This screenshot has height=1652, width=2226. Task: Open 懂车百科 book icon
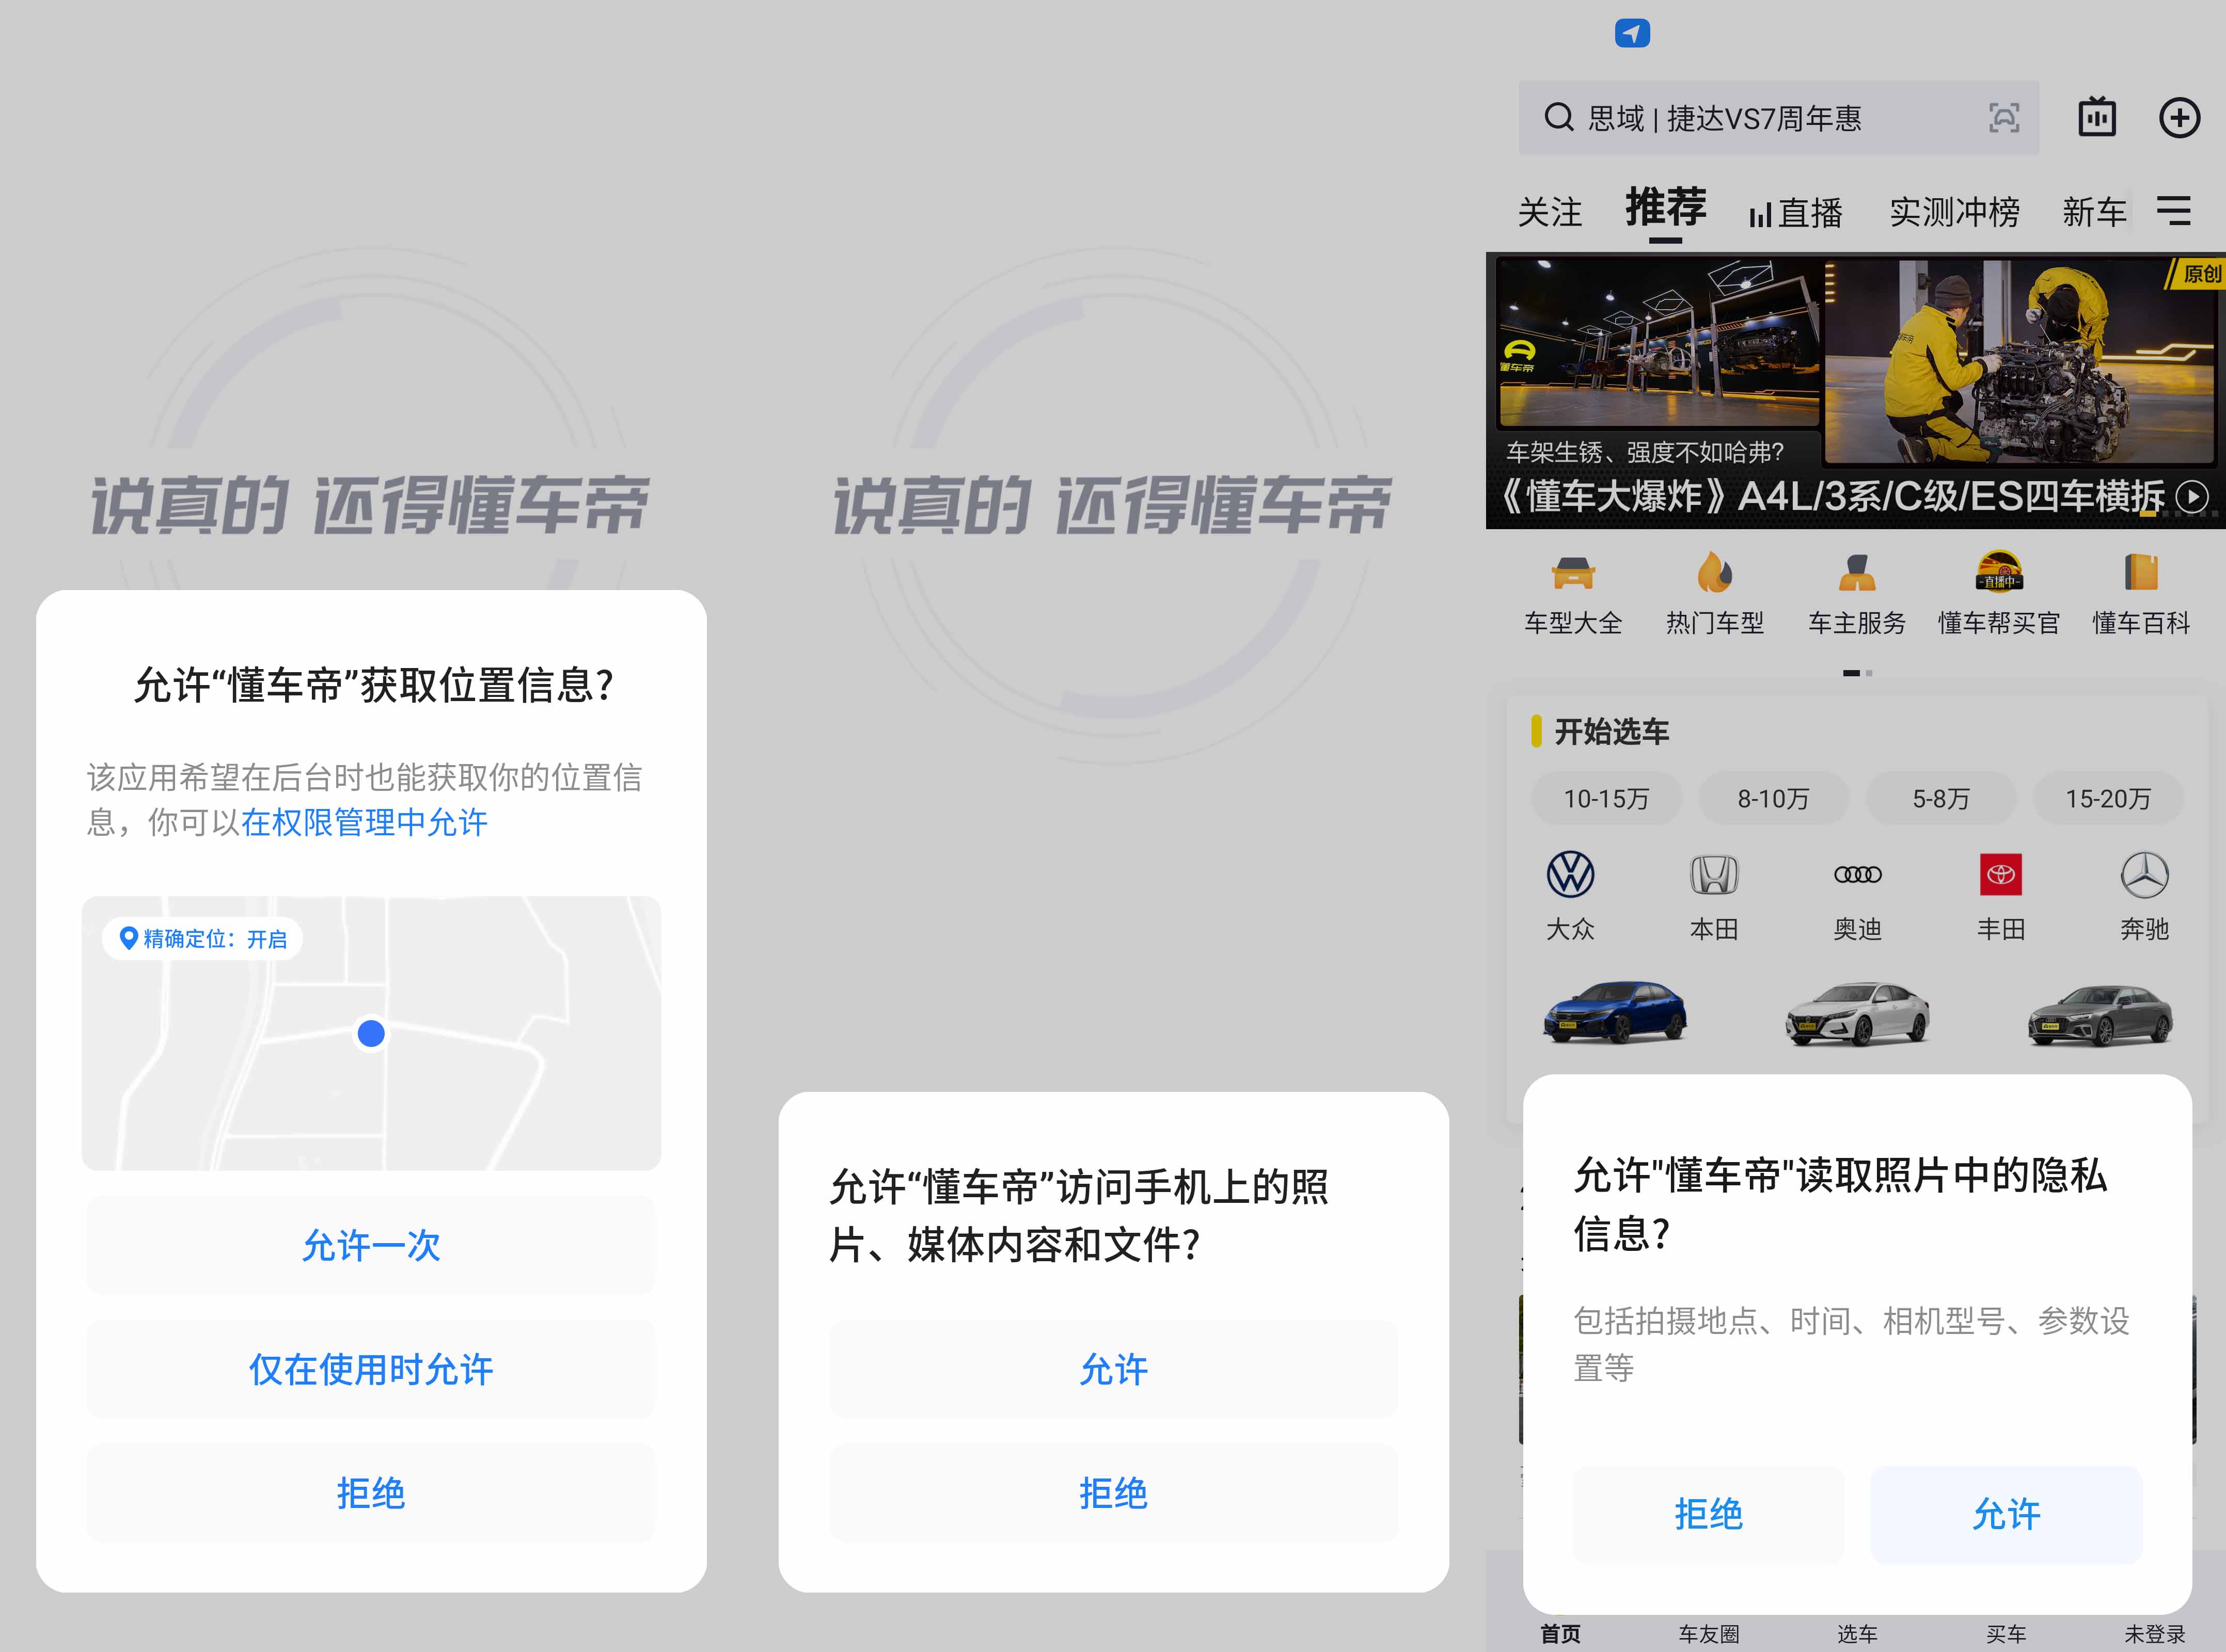(x=2141, y=573)
